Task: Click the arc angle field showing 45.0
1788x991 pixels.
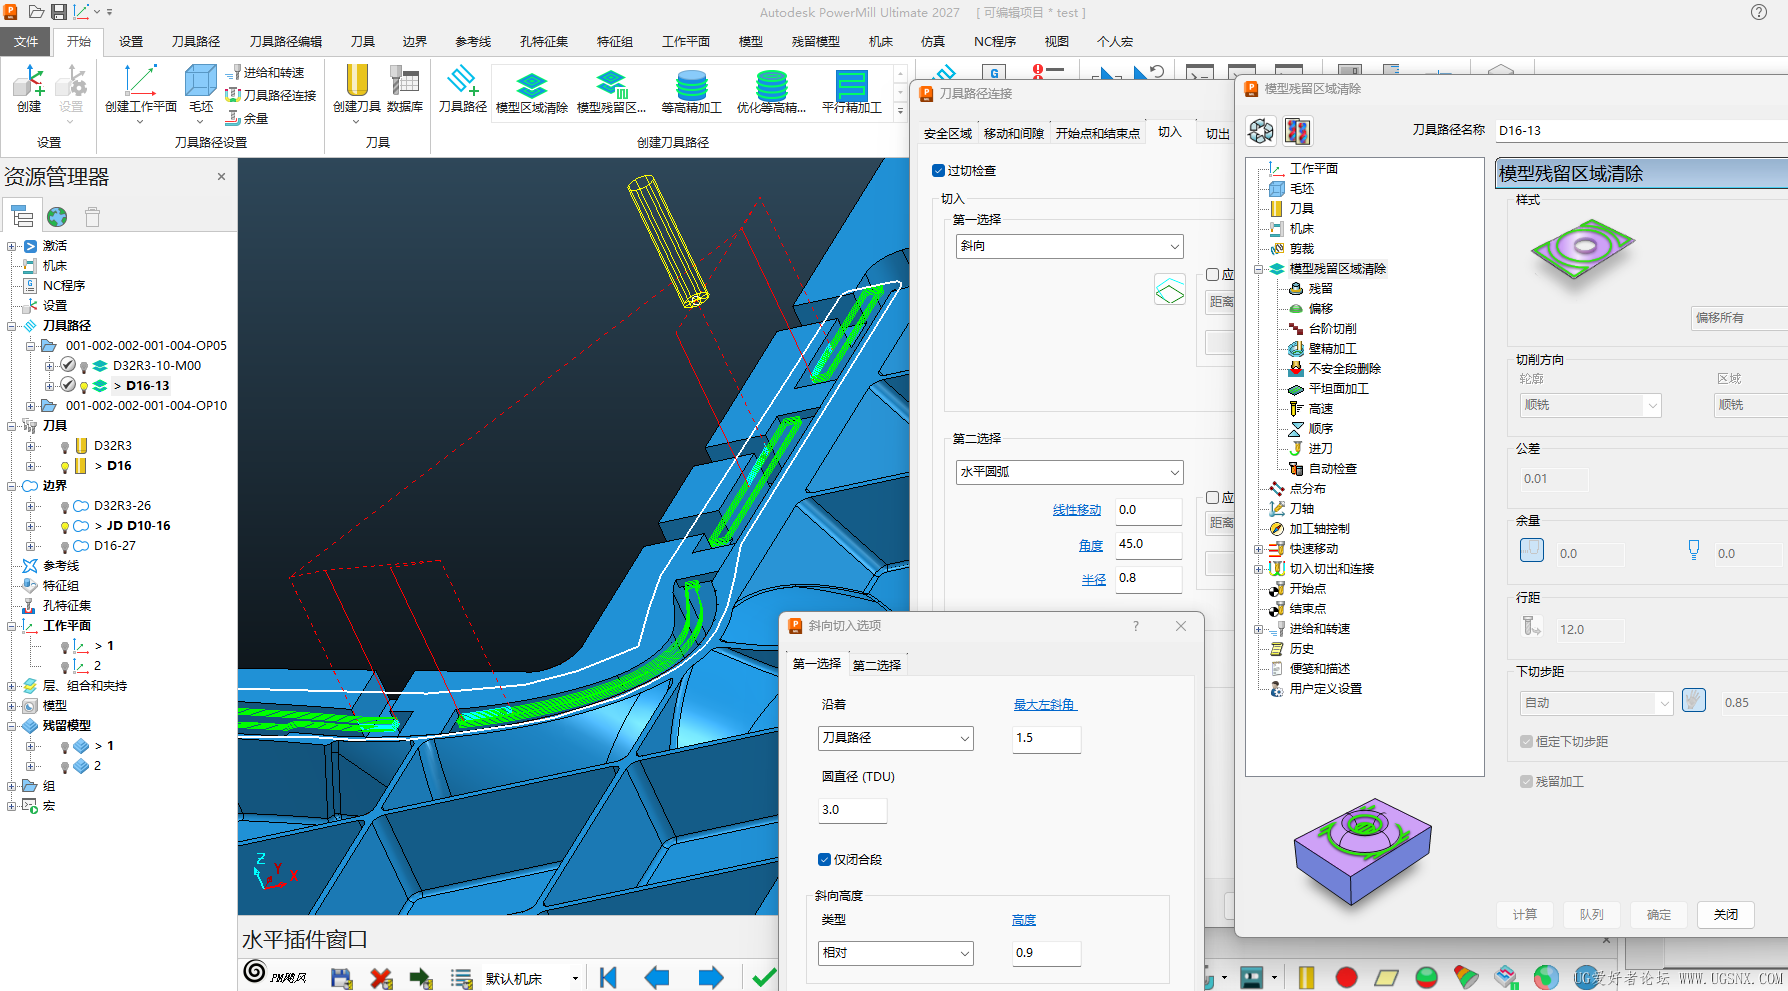Action: click(1149, 544)
